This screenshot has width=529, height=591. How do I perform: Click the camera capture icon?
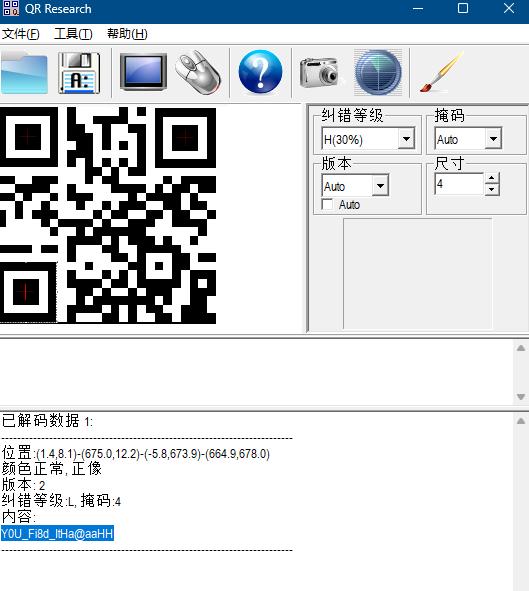pos(321,72)
